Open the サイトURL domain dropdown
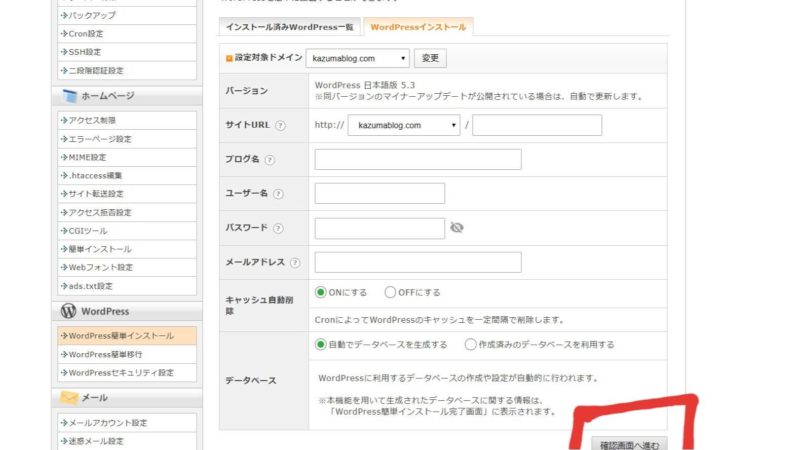This screenshot has width=800, height=450. 404,125
